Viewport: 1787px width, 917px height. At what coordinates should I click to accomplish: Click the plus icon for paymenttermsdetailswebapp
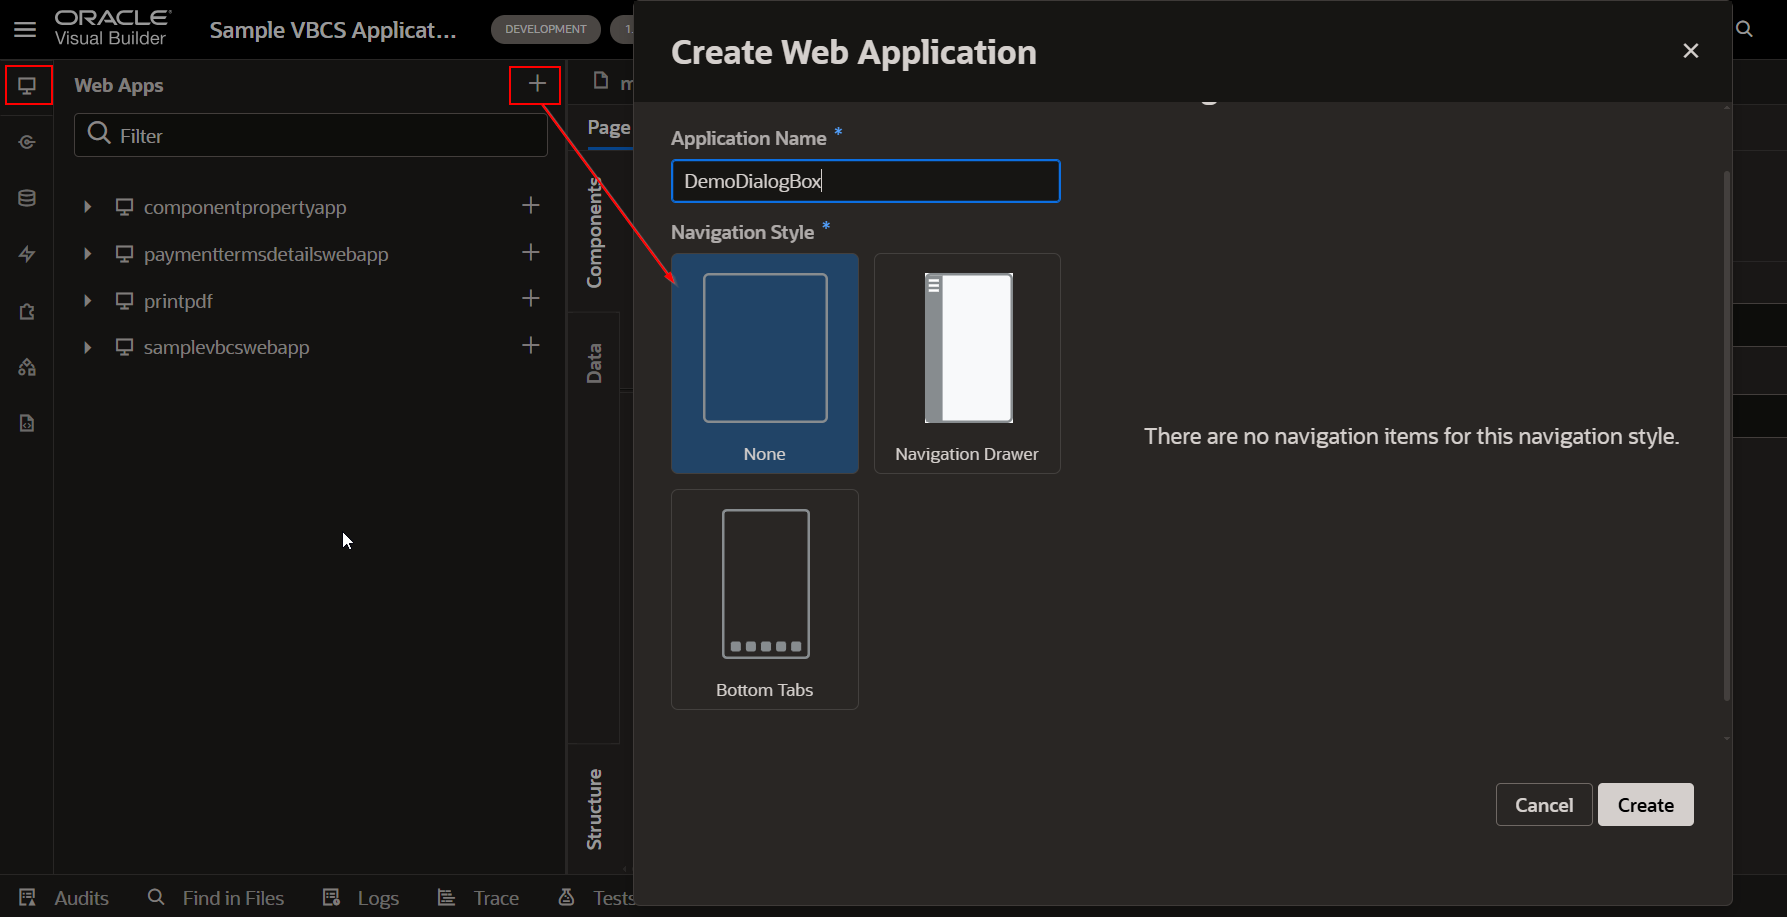(x=531, y=252)
